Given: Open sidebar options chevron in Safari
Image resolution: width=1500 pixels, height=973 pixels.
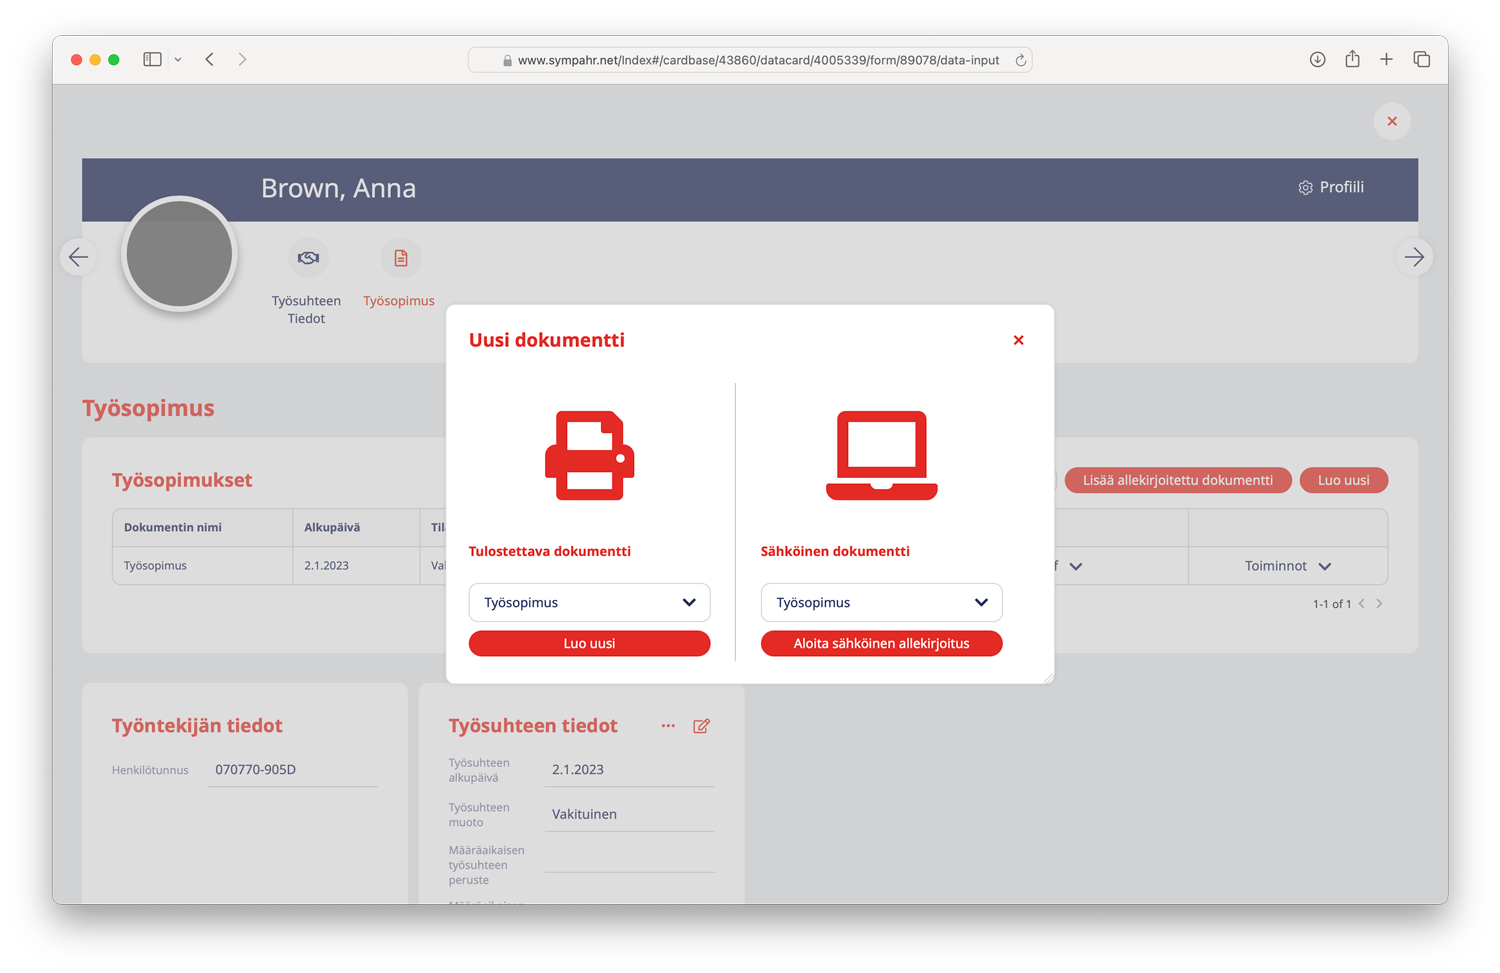Looking at the screenshot, I should 178,60.
